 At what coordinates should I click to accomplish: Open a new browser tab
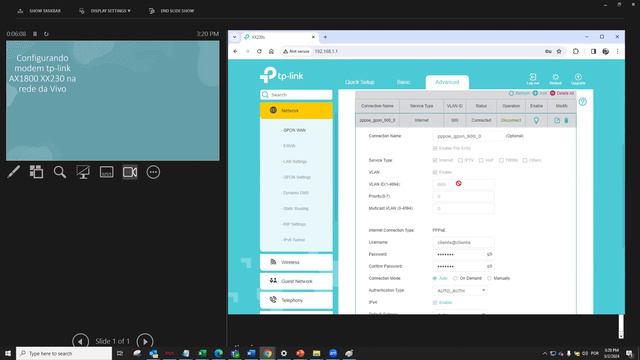tap(325, 37)
